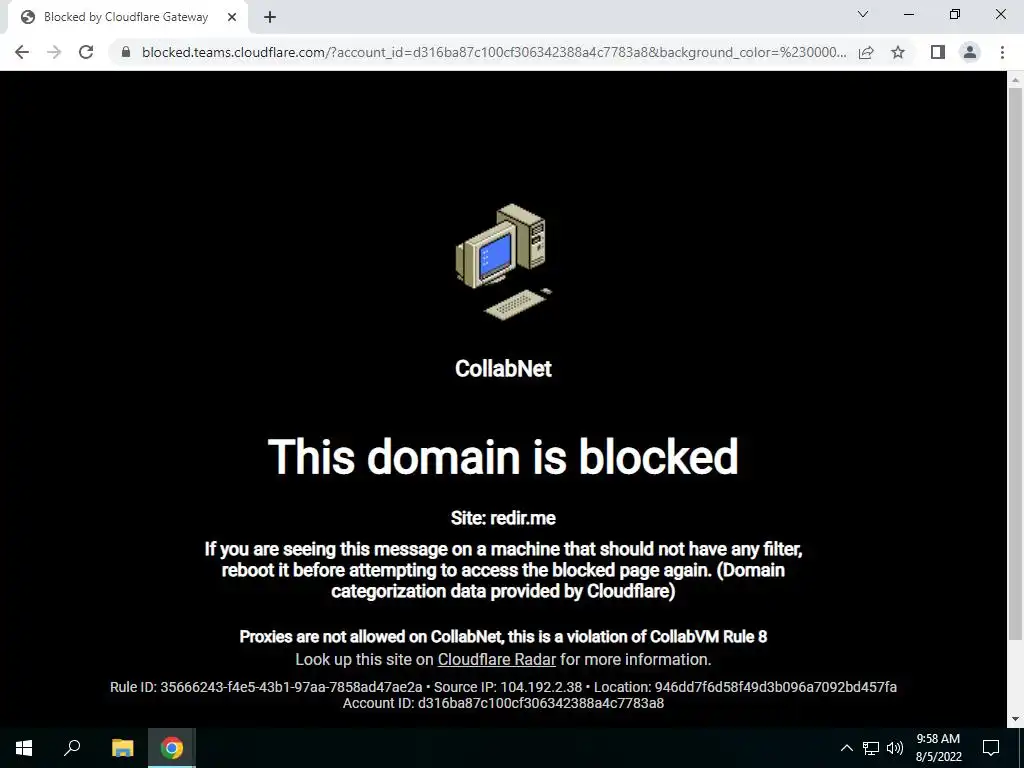
Task: Open a new browser tab
Action: 270,18
